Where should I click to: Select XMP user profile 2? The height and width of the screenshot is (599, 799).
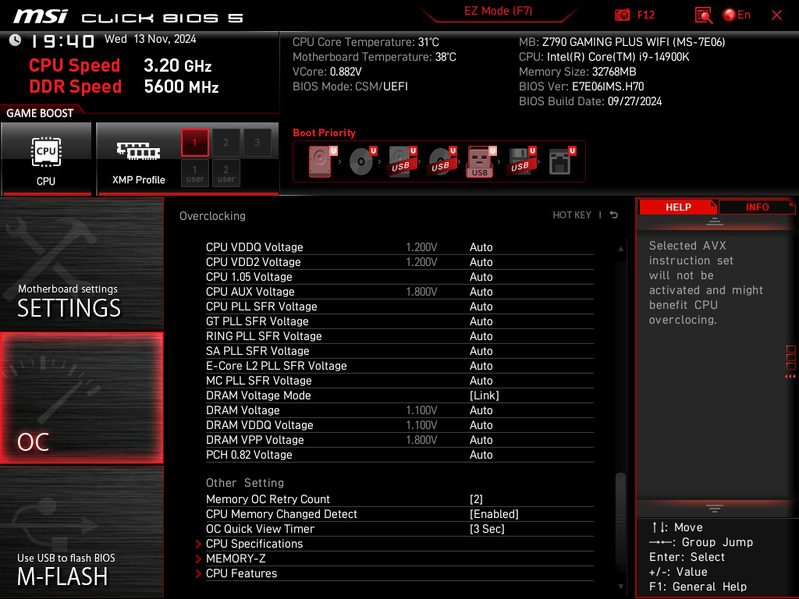(x=226, y=173)
